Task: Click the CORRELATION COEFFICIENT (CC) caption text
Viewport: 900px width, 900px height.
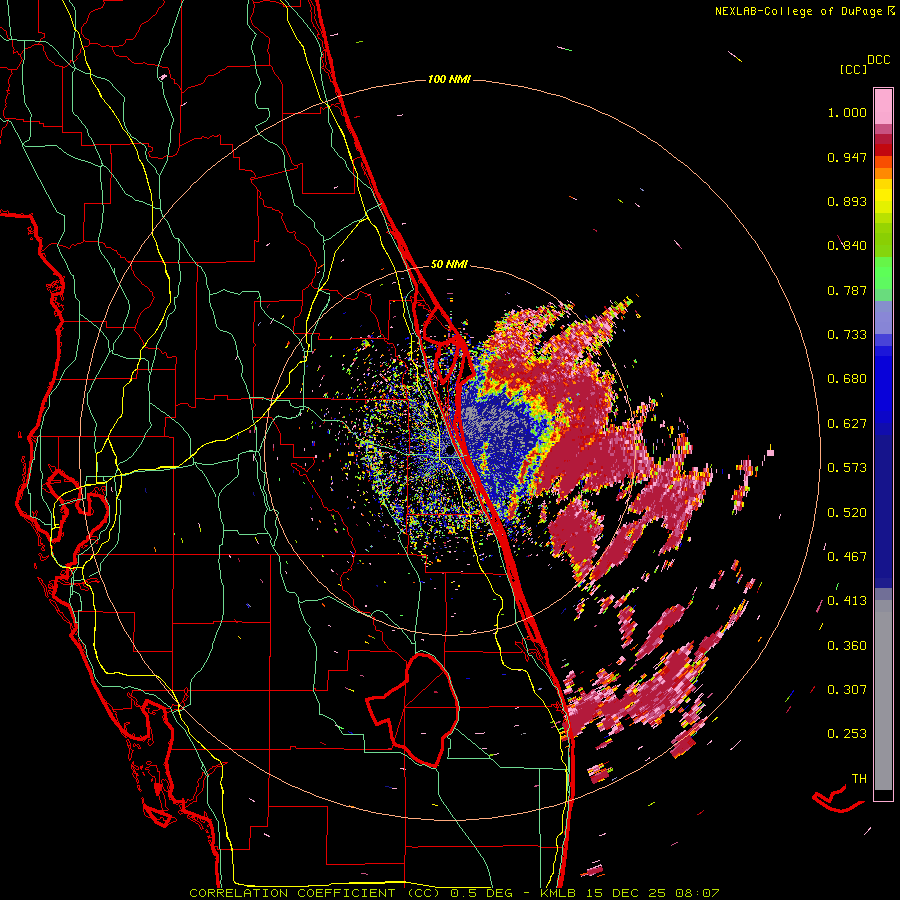Action: [315, 893]
